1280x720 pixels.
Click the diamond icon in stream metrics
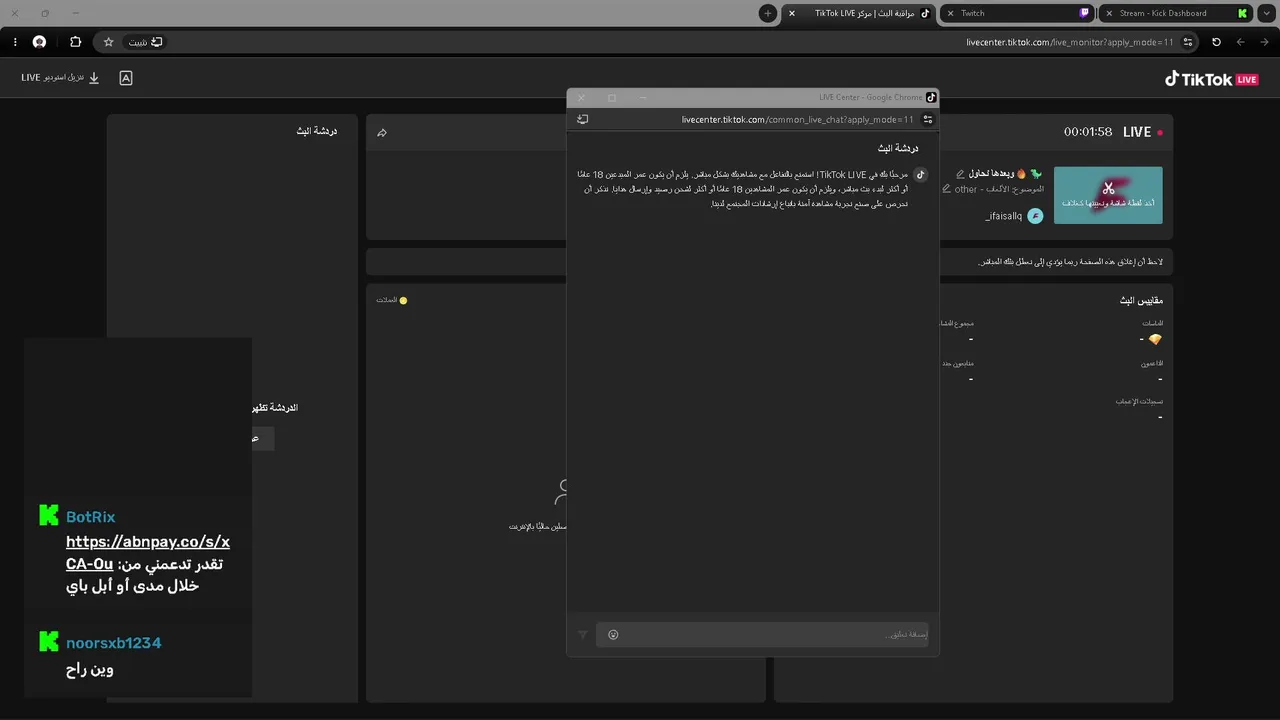coord(1155,340)
